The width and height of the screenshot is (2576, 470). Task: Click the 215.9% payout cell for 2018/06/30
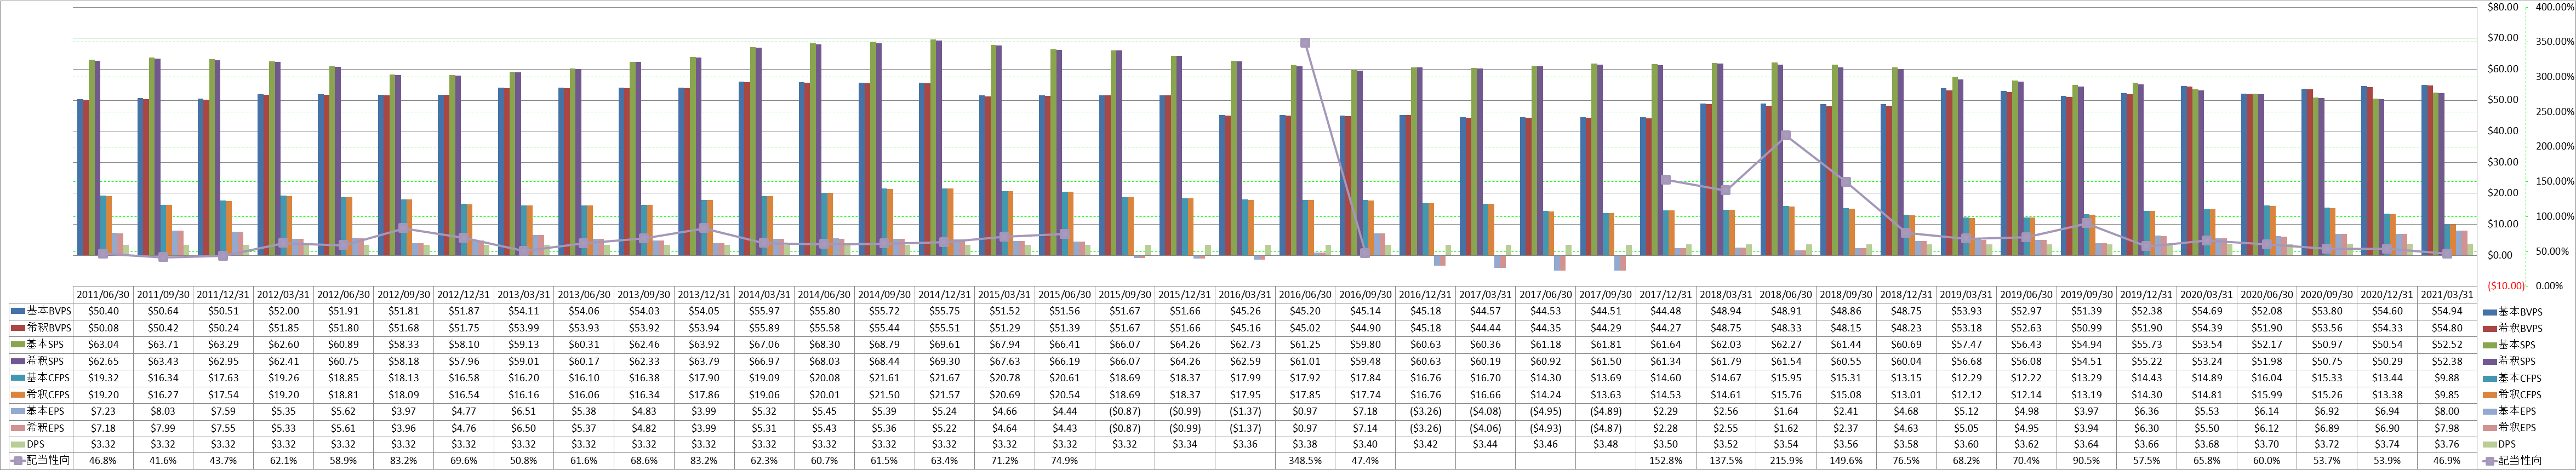click(1786, 460)
